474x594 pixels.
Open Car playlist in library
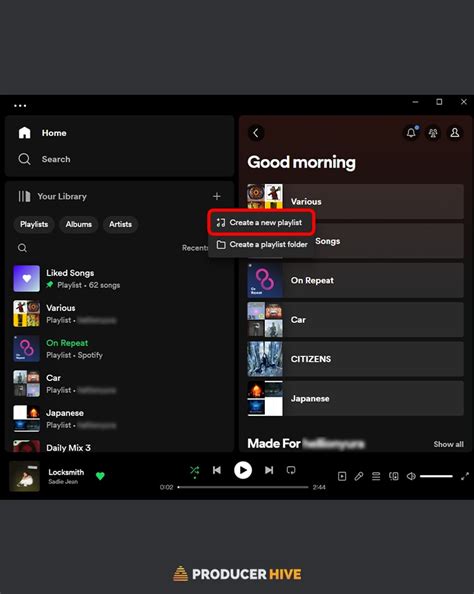click(x=119, y=383)
